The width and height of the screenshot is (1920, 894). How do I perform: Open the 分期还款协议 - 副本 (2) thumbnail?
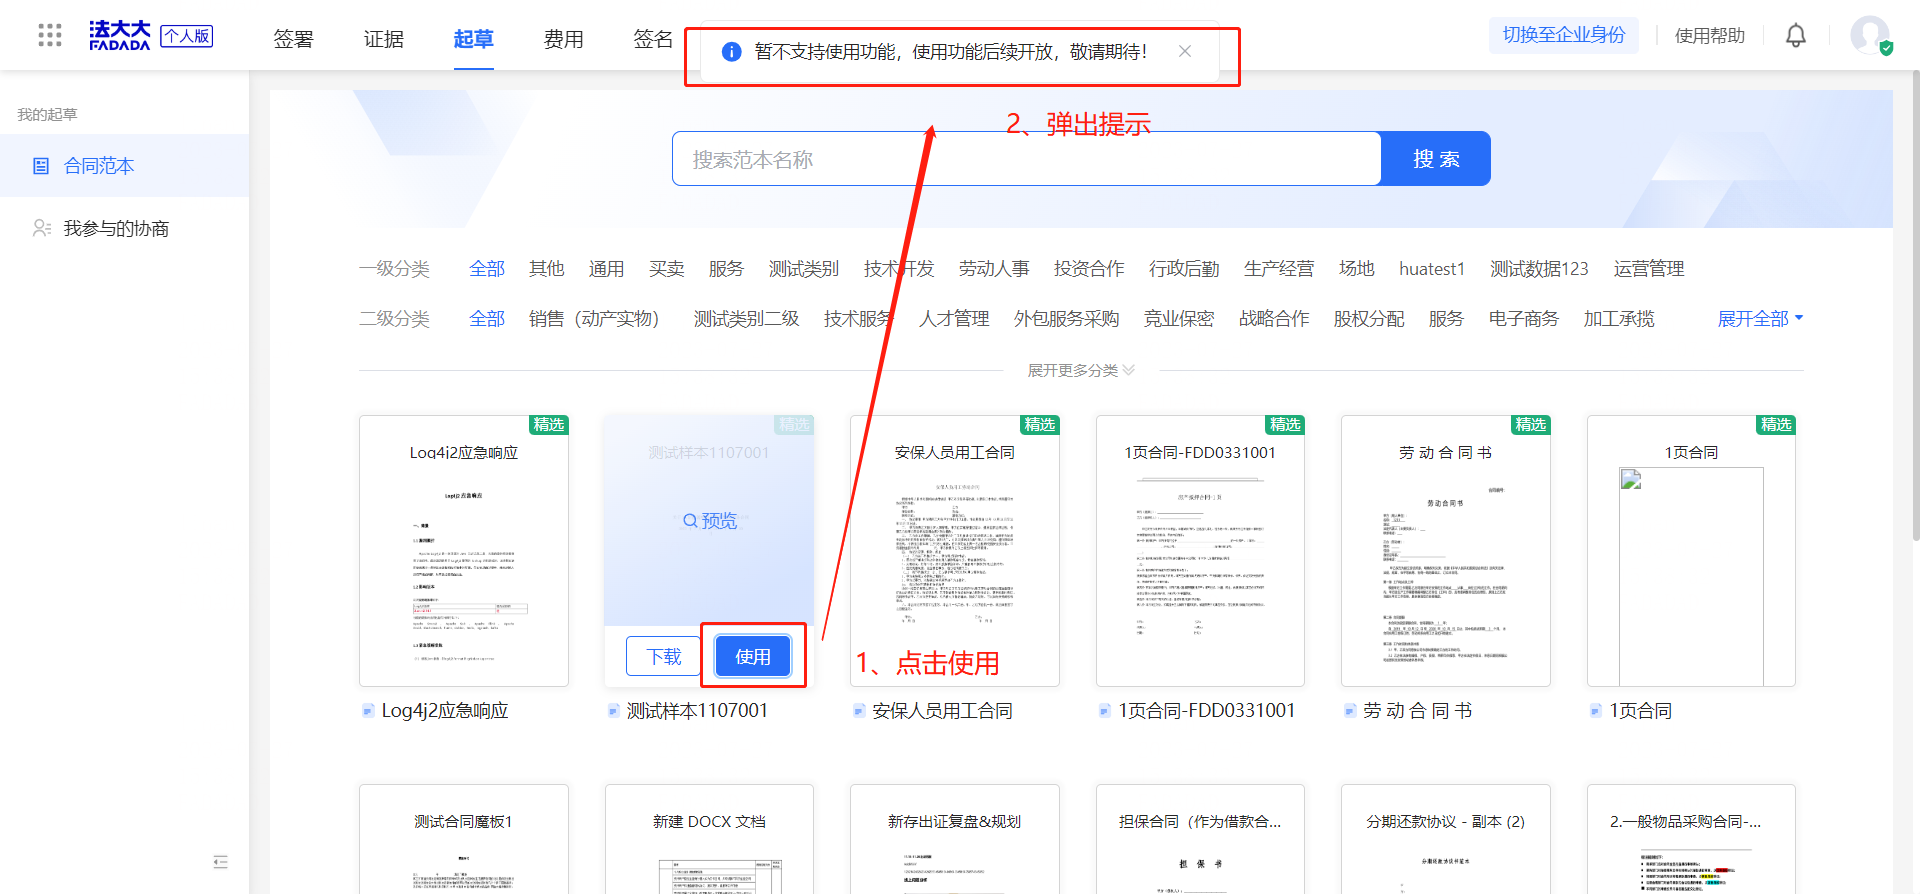(1446, 839)
